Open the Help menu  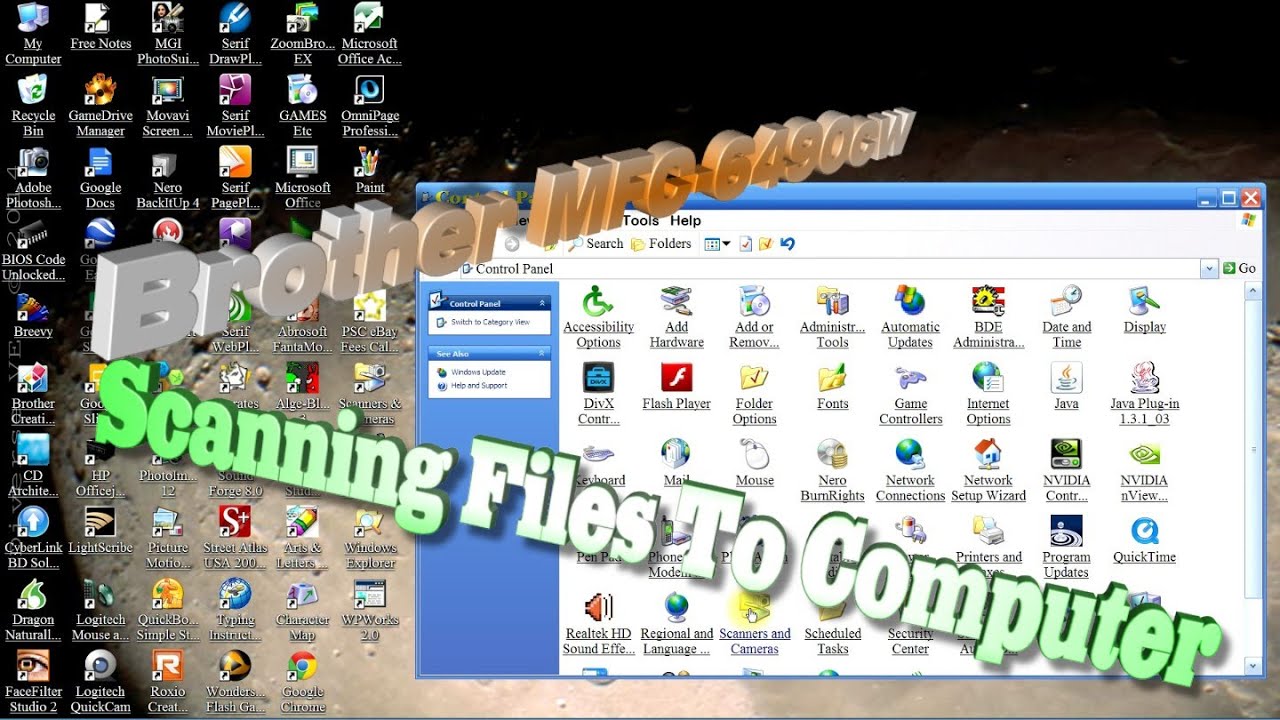coord(685,221)
